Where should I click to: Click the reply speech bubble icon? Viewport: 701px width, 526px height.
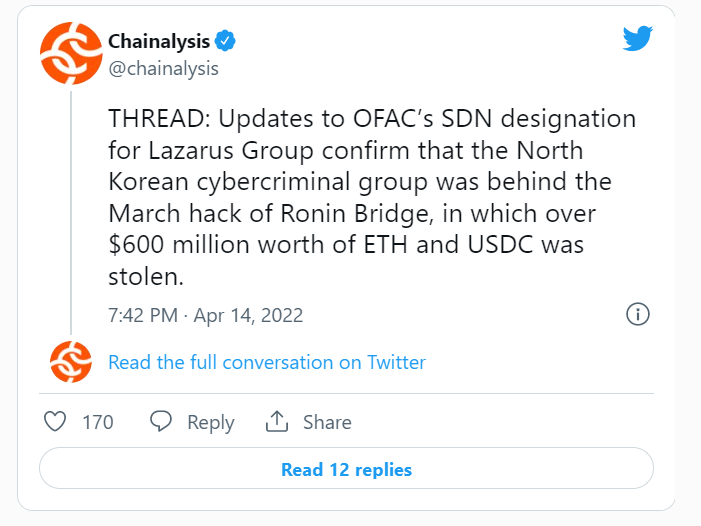click(160, 422)
